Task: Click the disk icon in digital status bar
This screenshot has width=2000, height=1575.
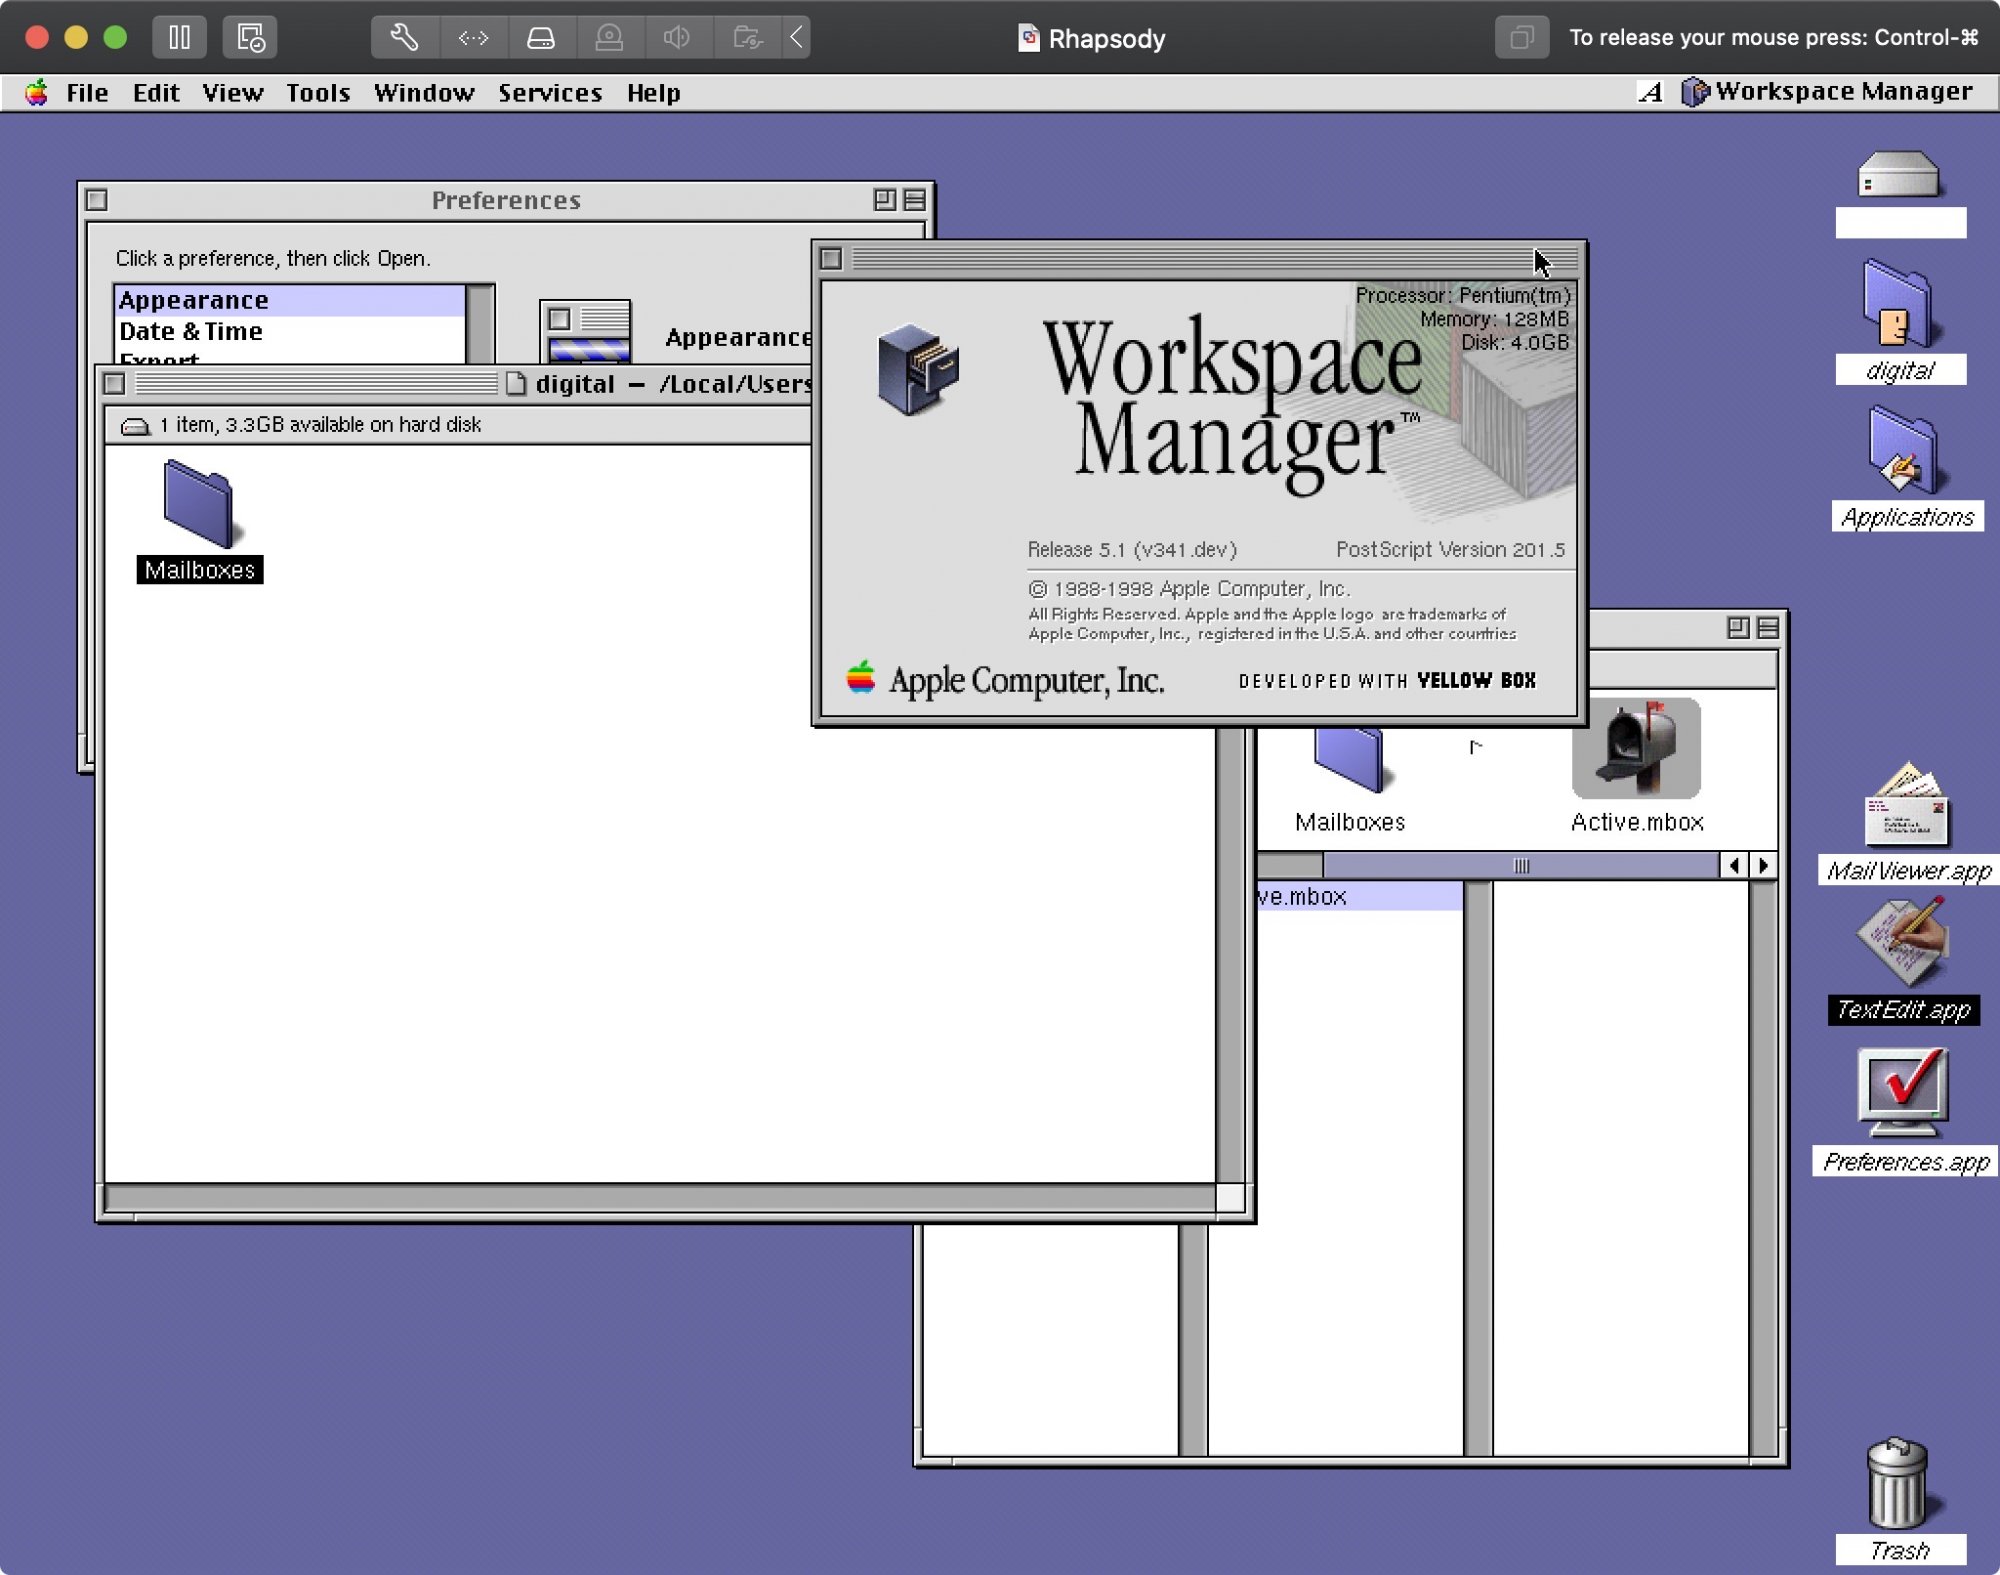Action: [x=135, y=426]
